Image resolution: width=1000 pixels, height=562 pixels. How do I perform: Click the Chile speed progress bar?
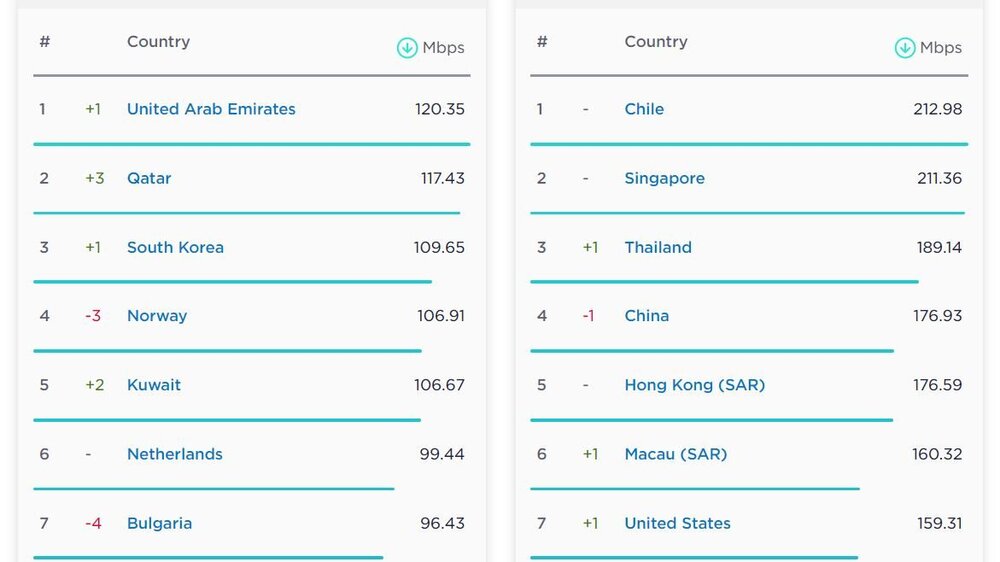click(748, 144)
